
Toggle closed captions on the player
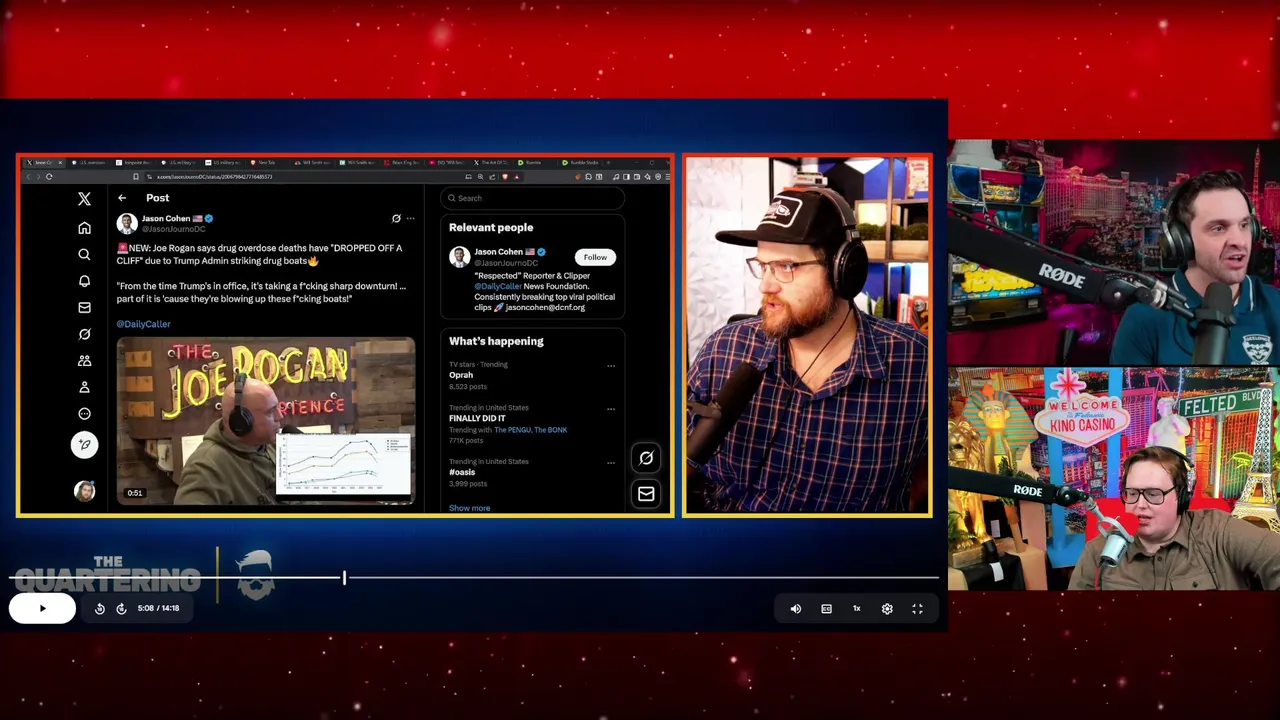click(826, 608)
